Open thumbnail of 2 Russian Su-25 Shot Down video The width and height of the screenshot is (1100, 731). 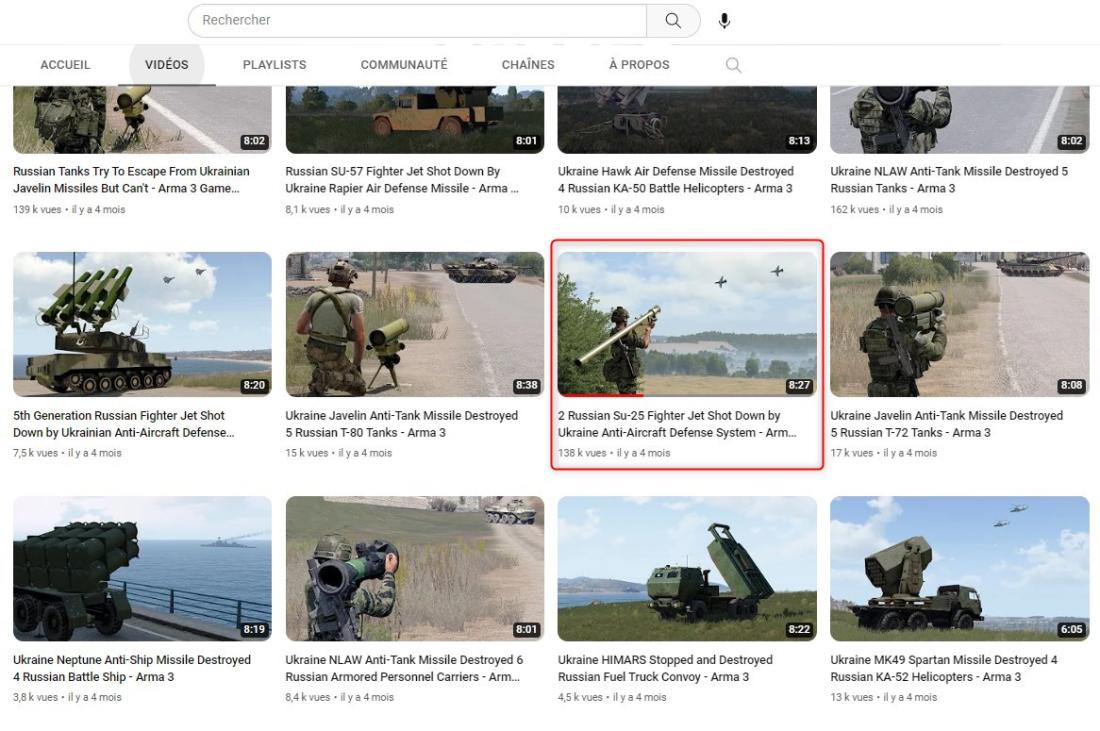pyautogui.click(x=687, y=324)
